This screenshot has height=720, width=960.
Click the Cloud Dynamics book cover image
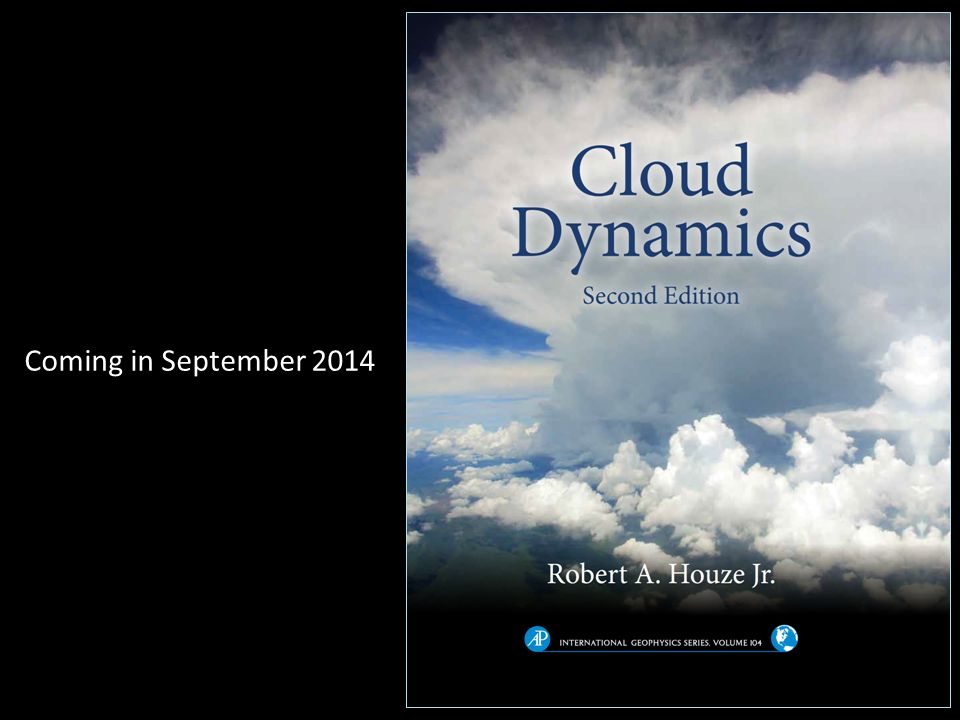pyautogui.click(x=678, y=360)
